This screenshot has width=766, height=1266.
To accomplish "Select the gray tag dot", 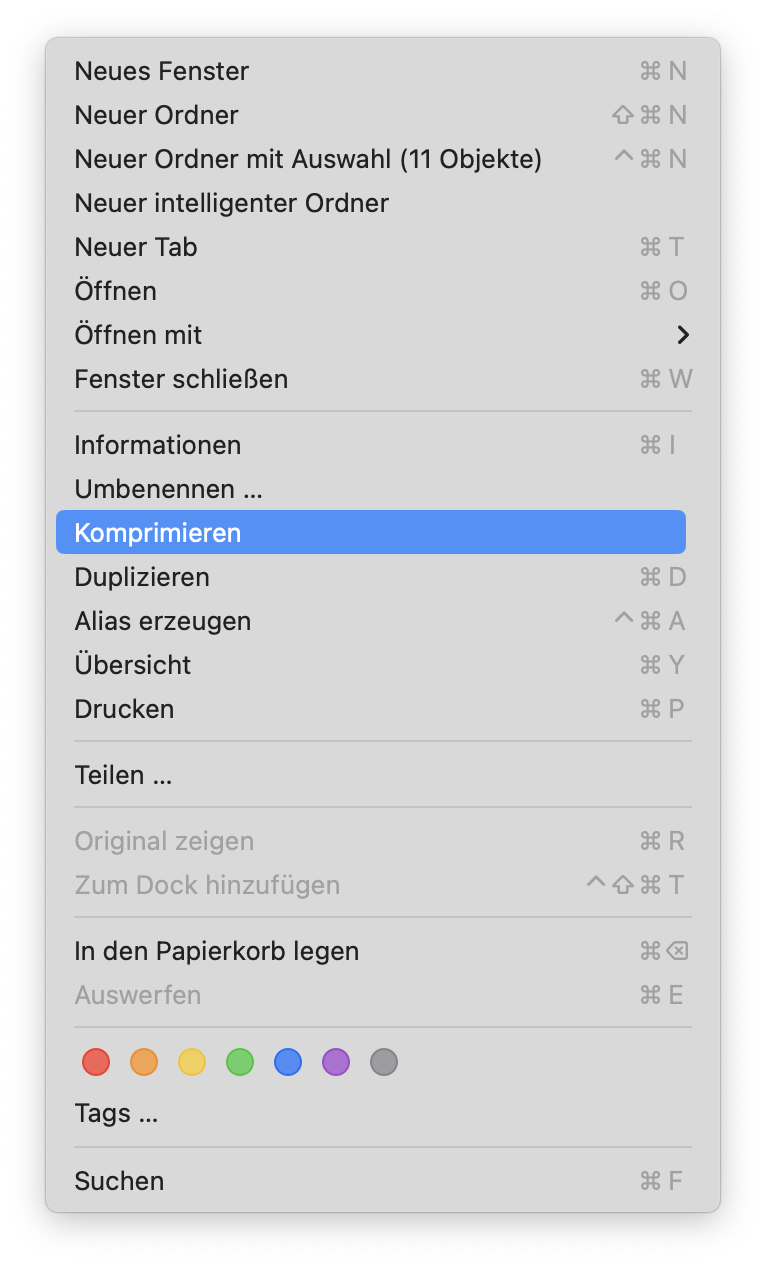I will pos(384,1062).
